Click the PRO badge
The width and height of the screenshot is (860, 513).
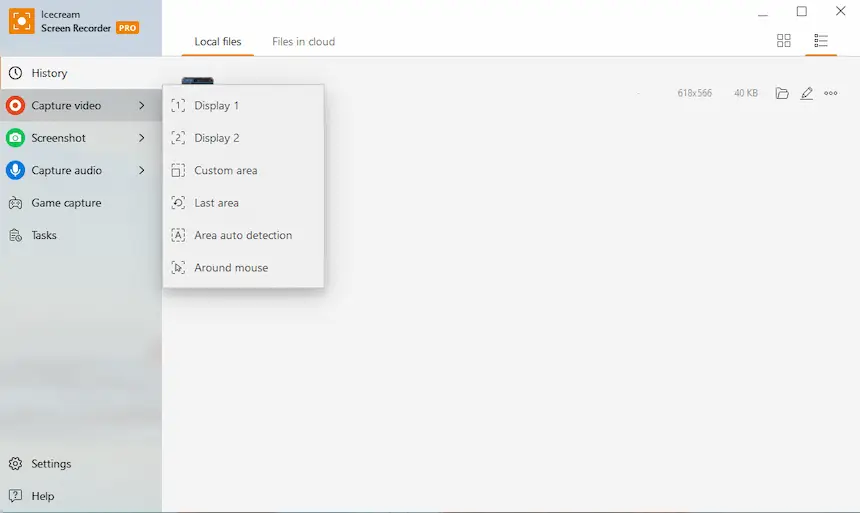(x=127, y=28)
